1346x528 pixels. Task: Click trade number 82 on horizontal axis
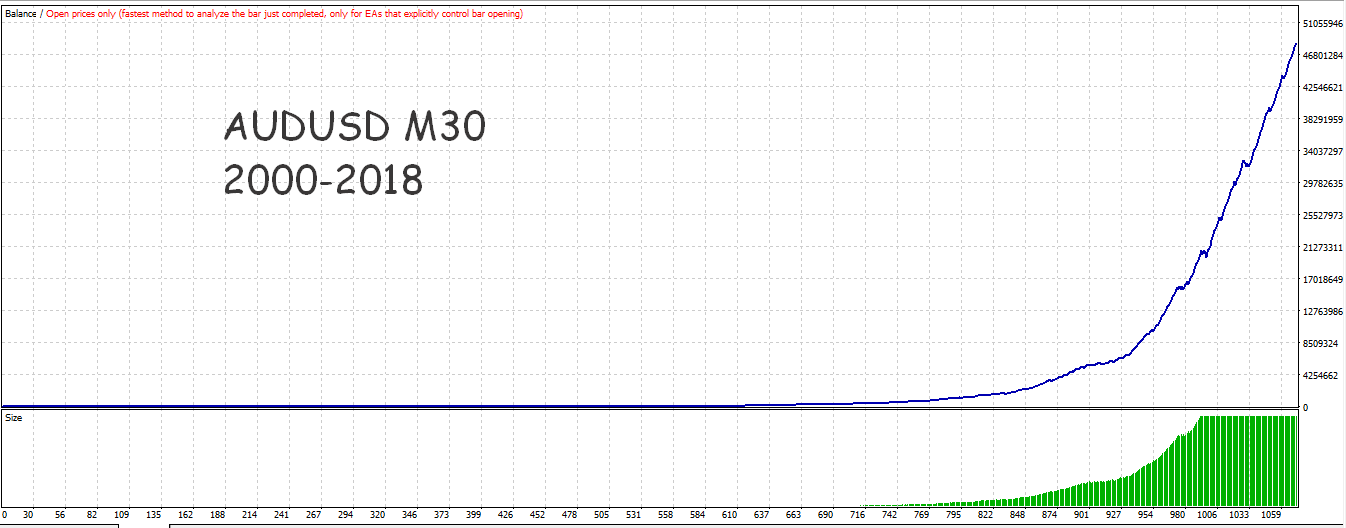coord(92,515)
